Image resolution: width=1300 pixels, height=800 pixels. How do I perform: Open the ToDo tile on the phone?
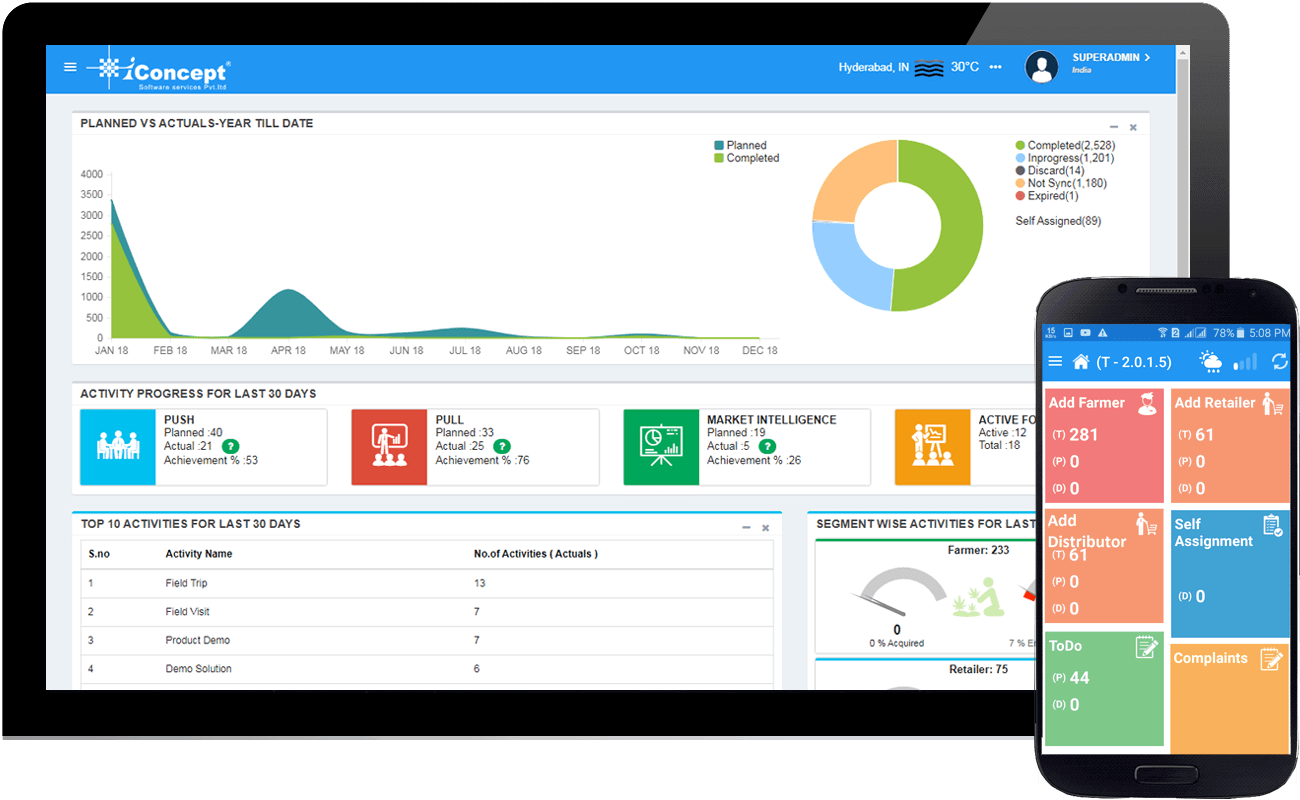[x=1104, y=688]
